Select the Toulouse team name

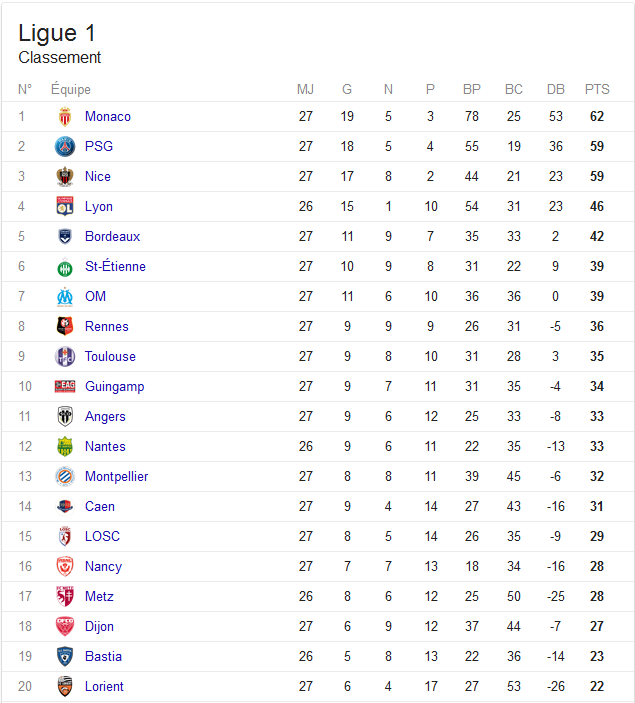110,356
